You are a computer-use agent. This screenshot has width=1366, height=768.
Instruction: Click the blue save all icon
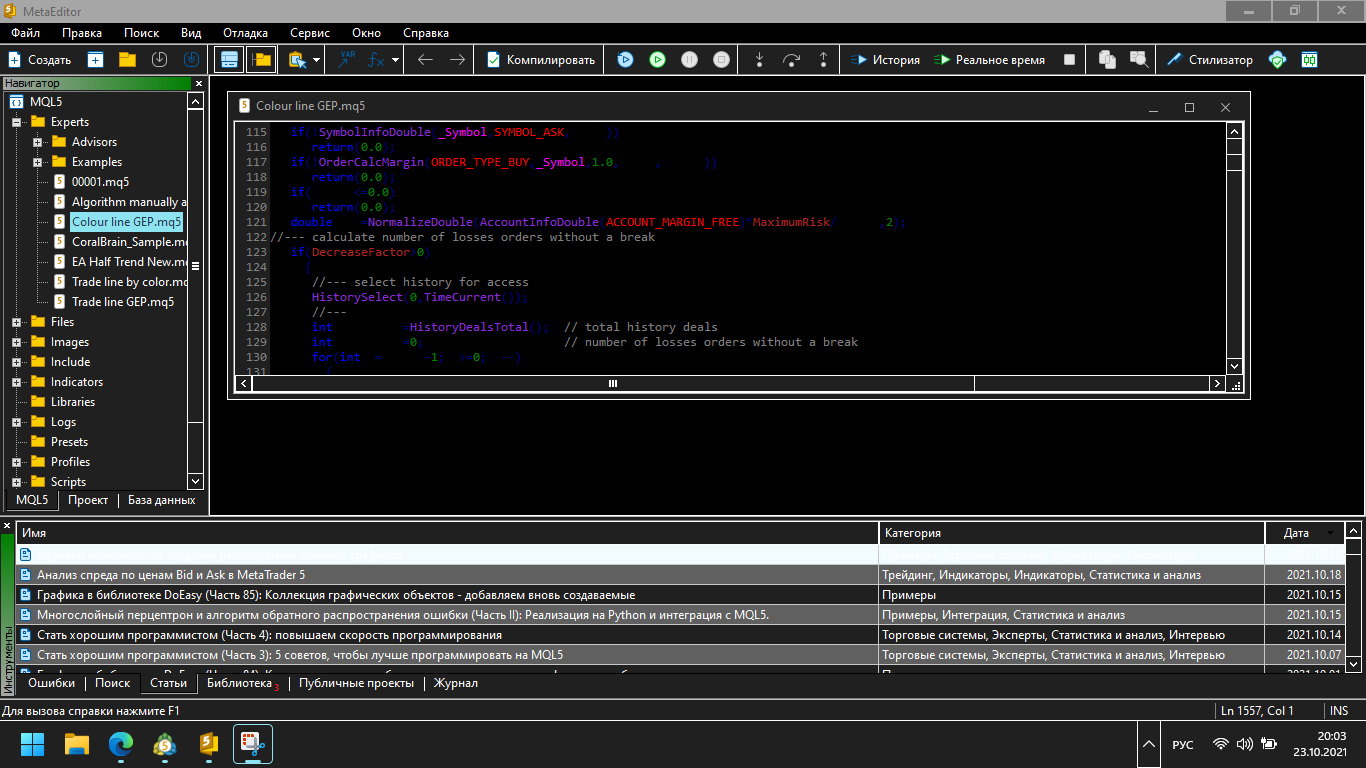tap(191, 60)
